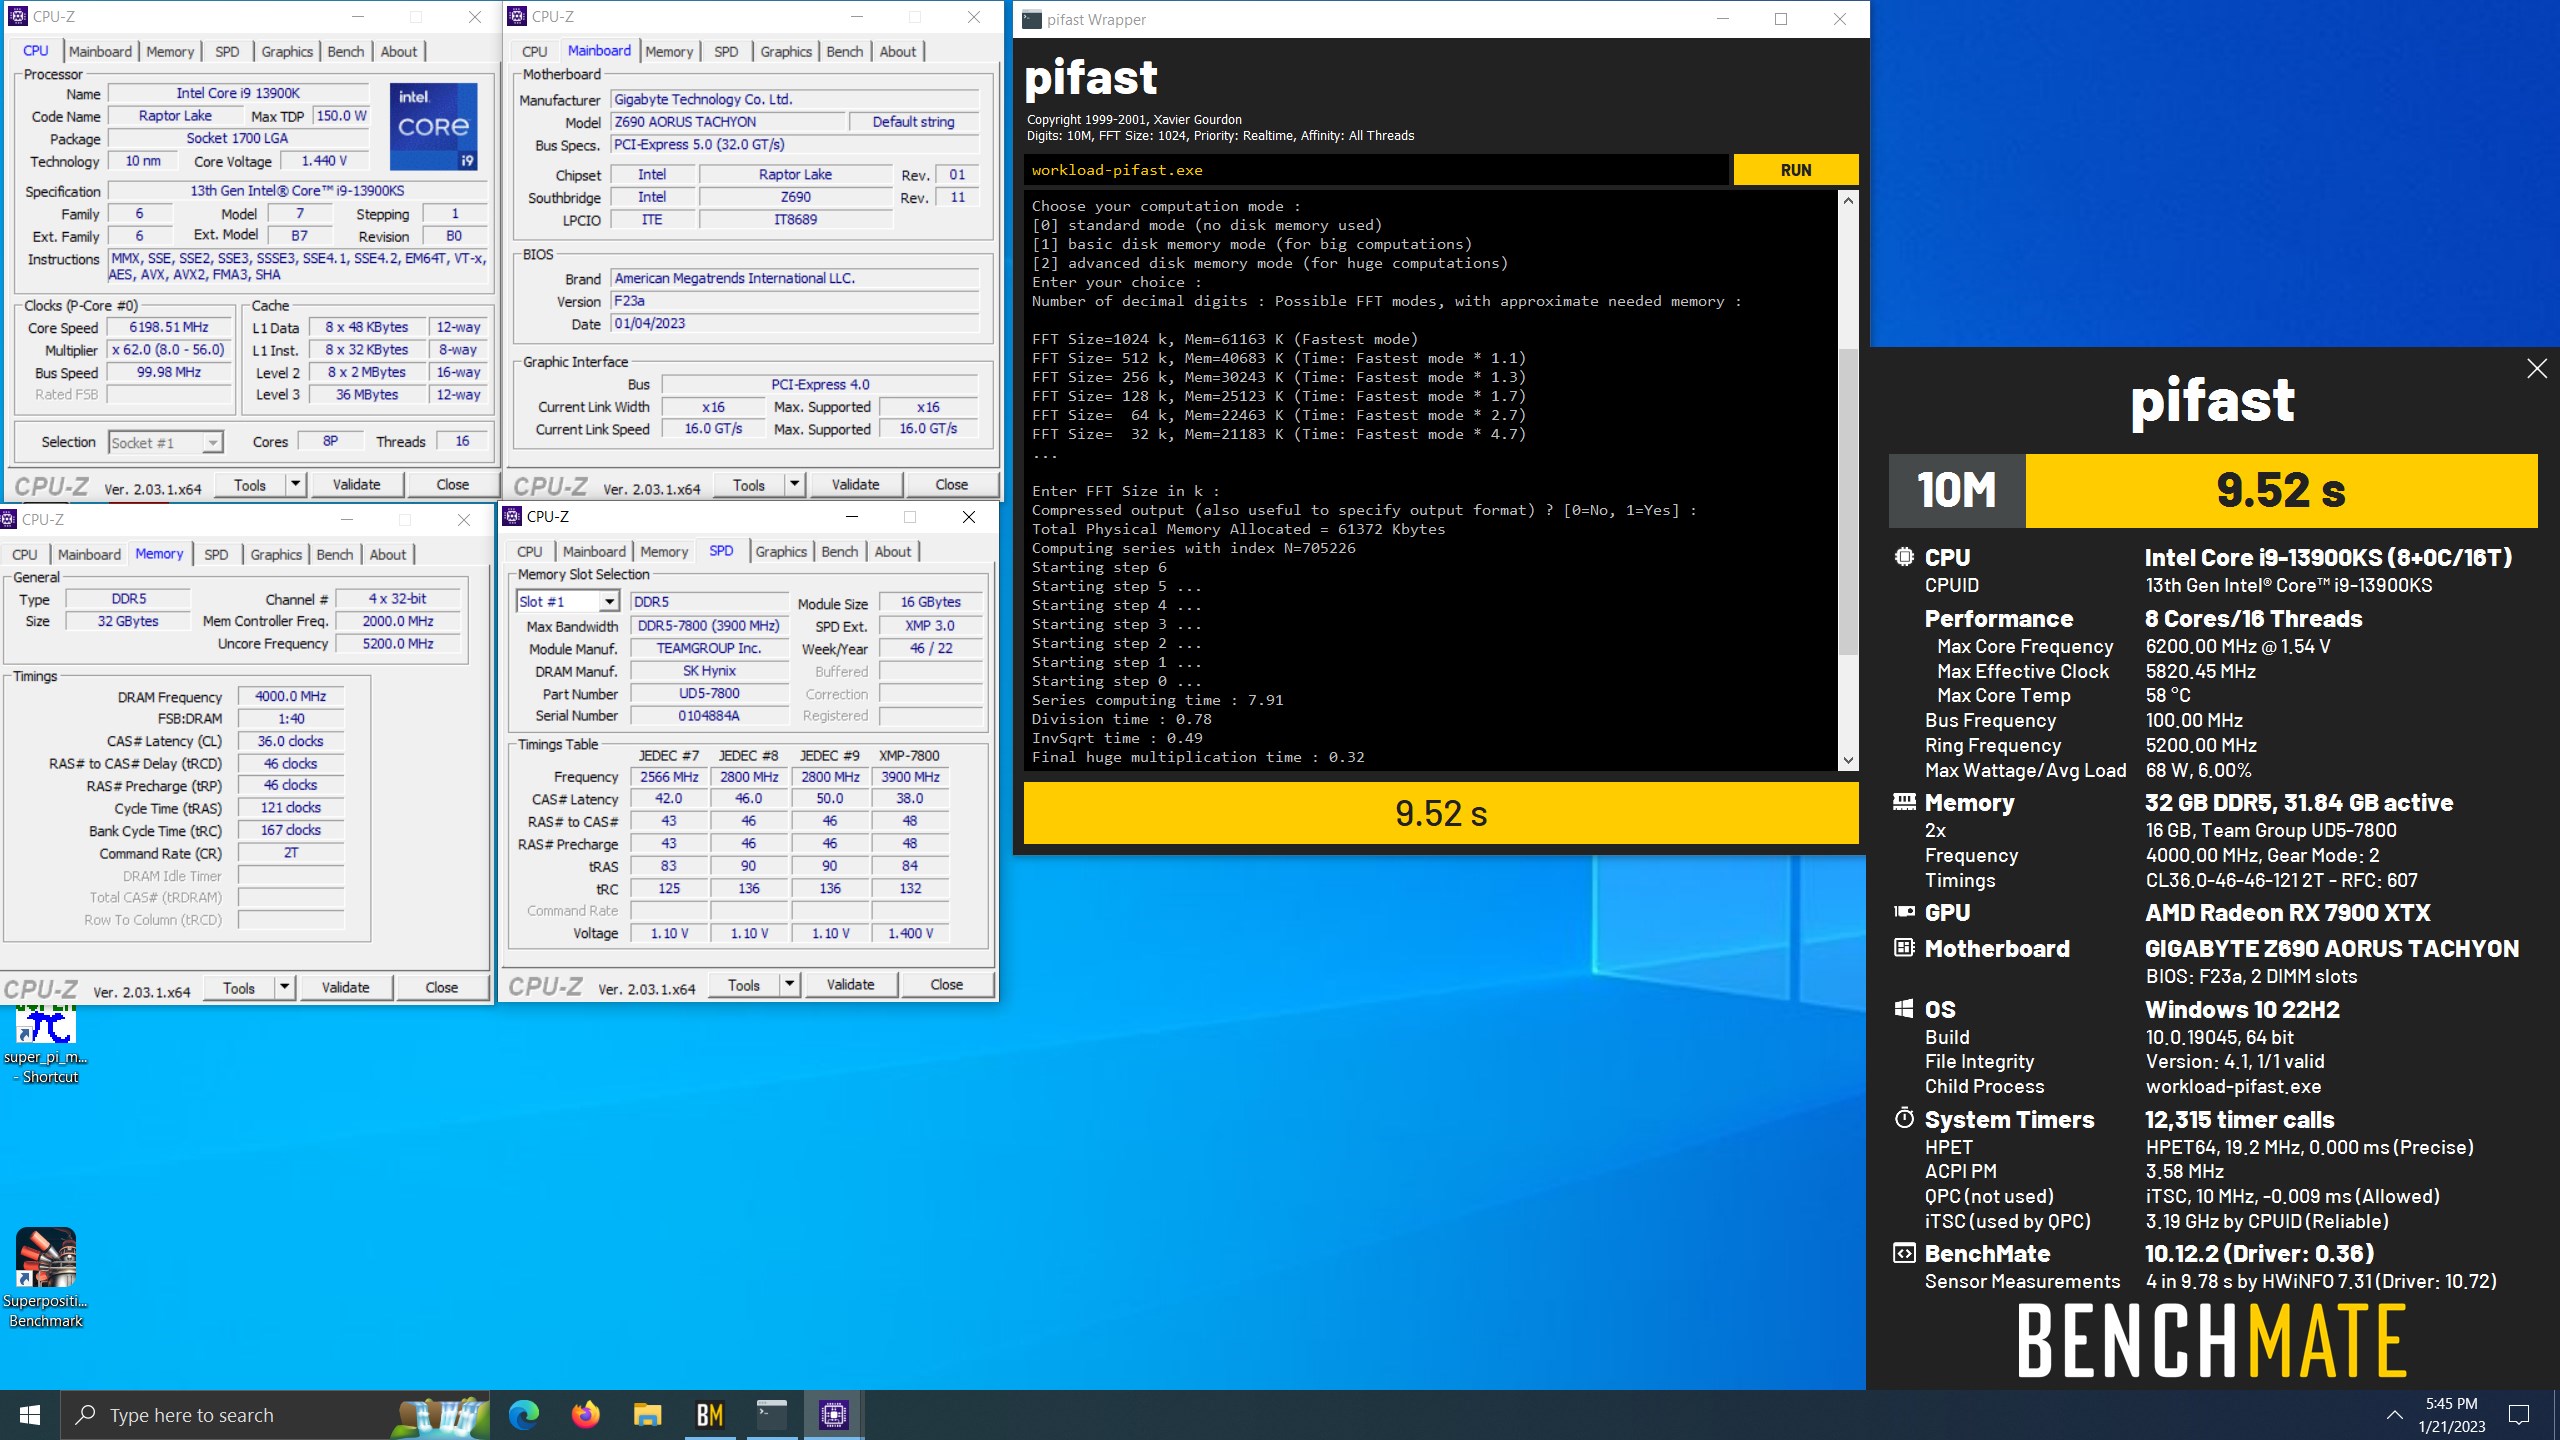Screen dimensions: 2560x1440
Task: Open the notification center icon
Action: (x=2519, y=1415)
